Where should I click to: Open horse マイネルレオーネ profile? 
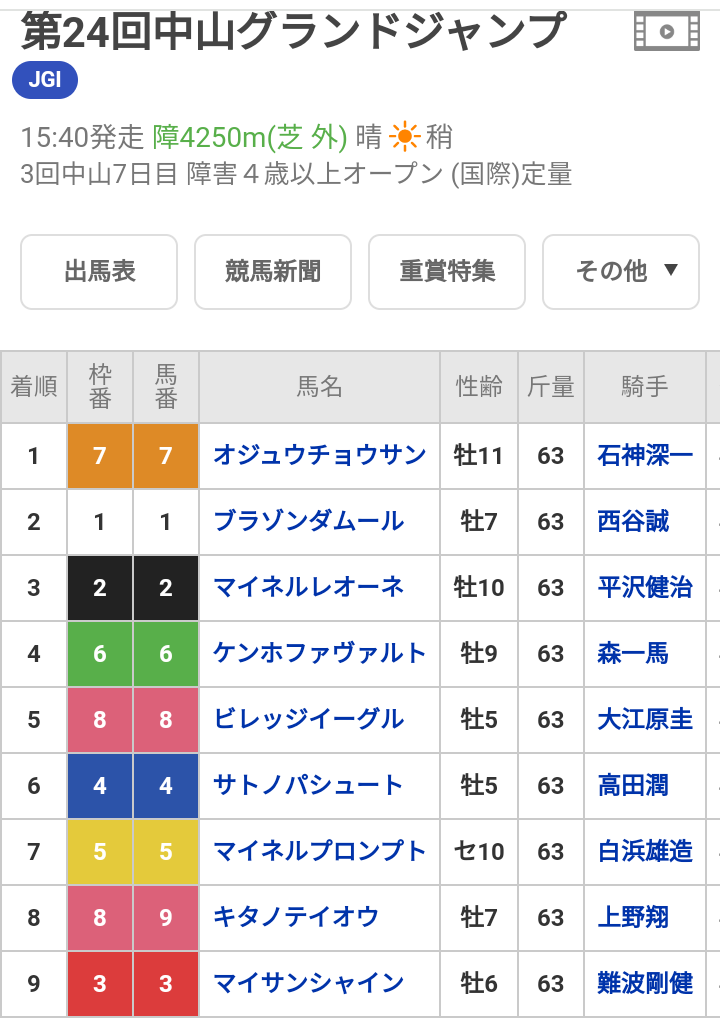coord(308,587)
